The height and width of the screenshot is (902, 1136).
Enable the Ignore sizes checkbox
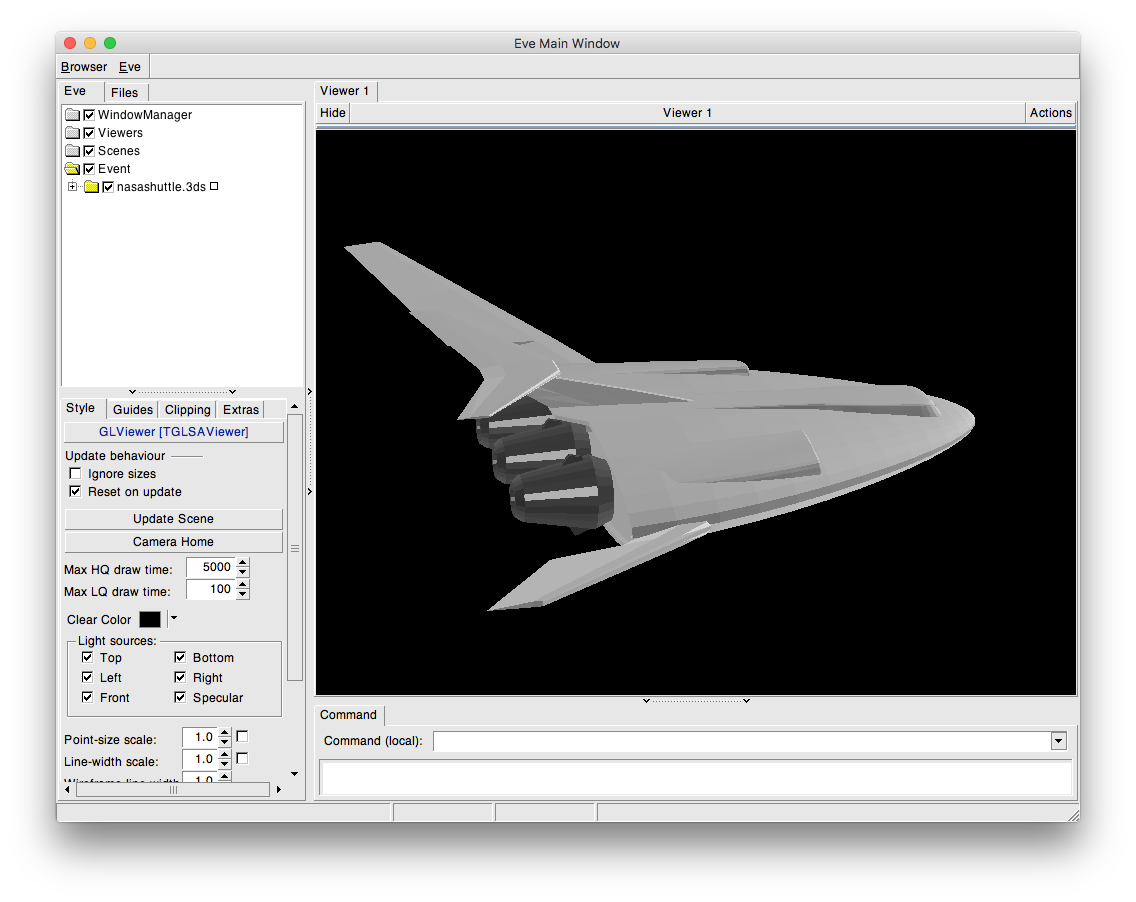75,474
